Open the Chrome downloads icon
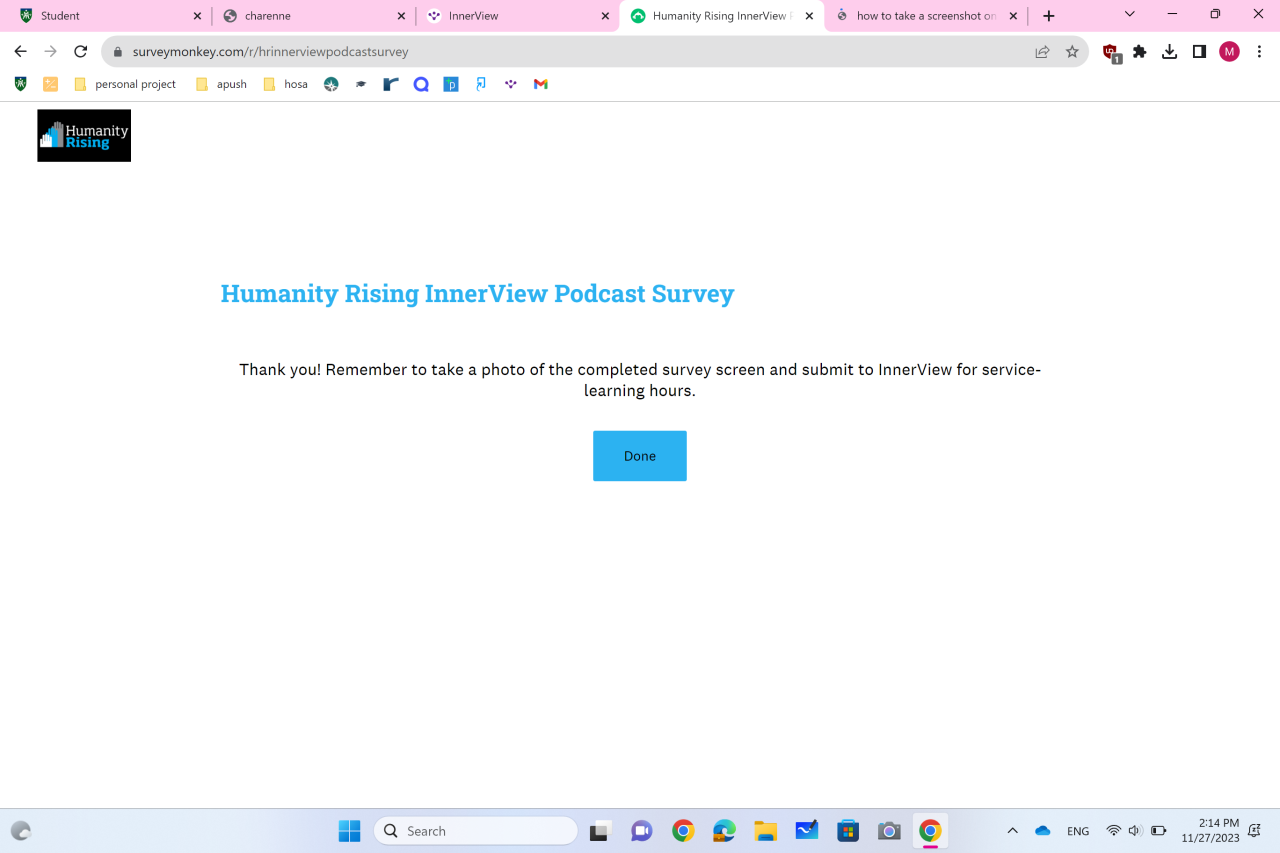The height and width of the screenshot is (853, 1280). click(1169, 52)
